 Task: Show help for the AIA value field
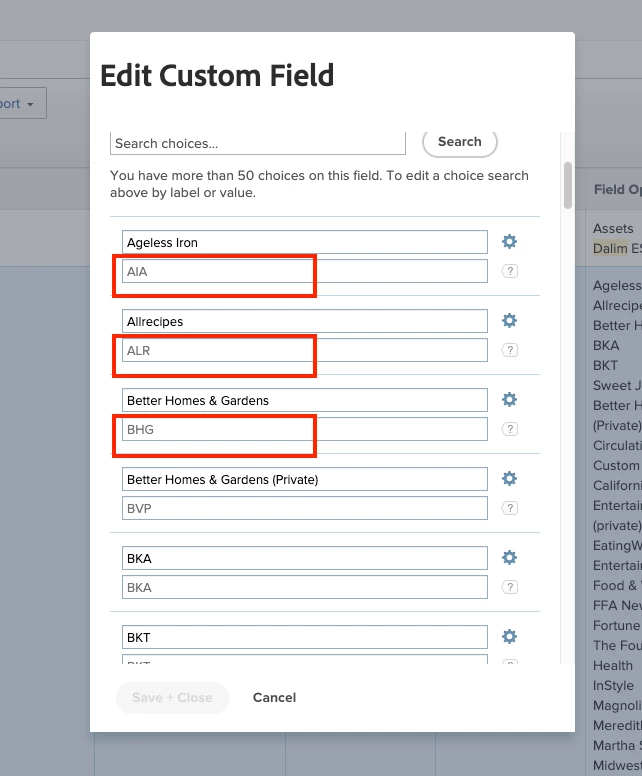click(510, 271)
